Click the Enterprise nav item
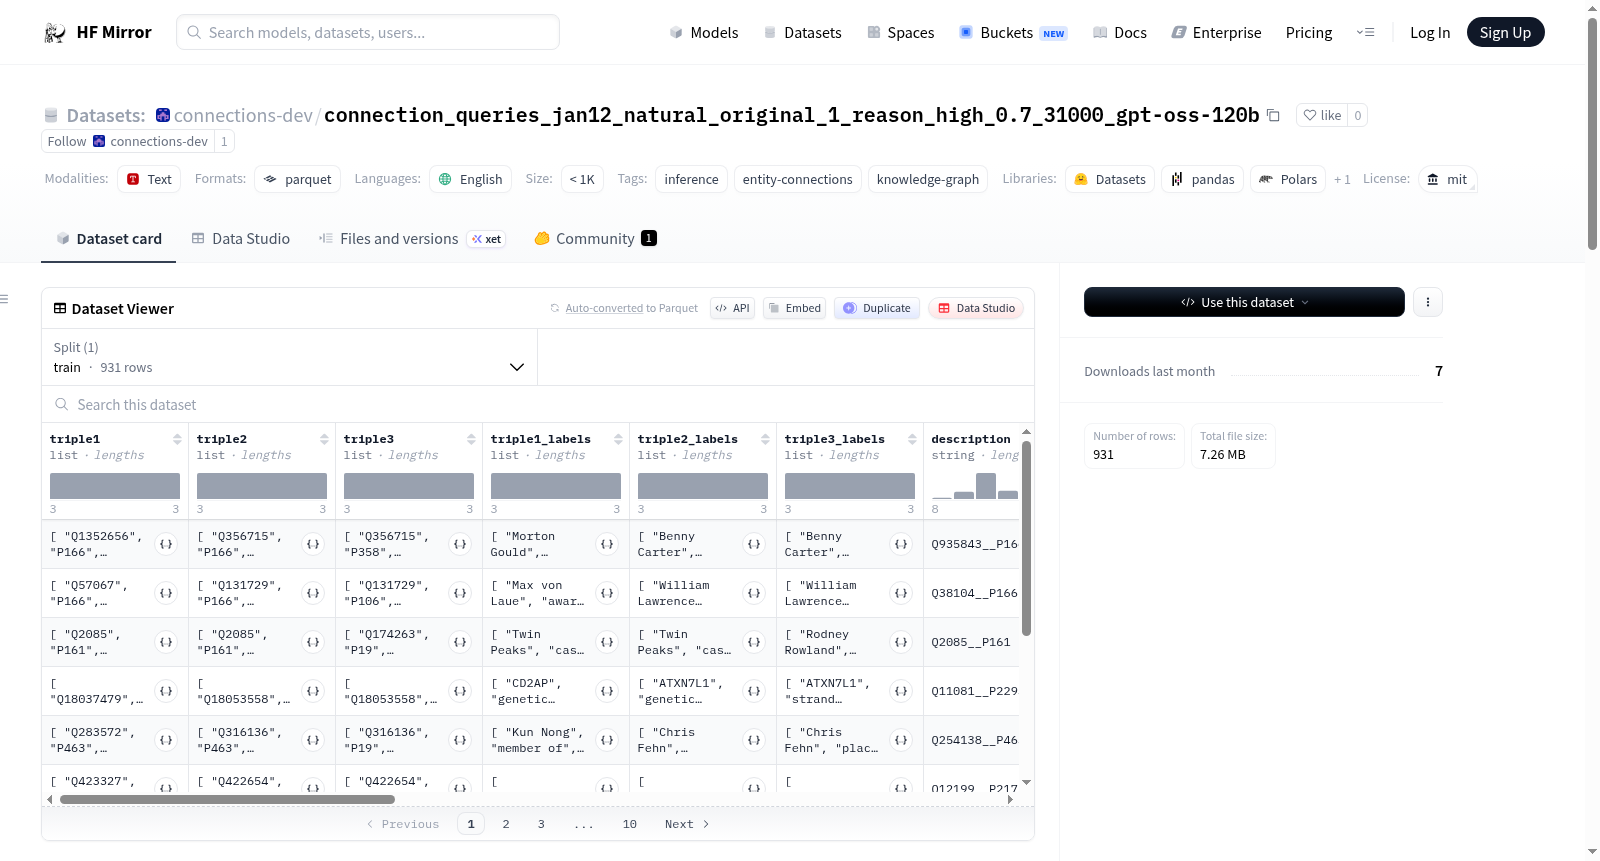Image resolution: width=1600 pixels, height=861 pixels. coord(1216,33)
